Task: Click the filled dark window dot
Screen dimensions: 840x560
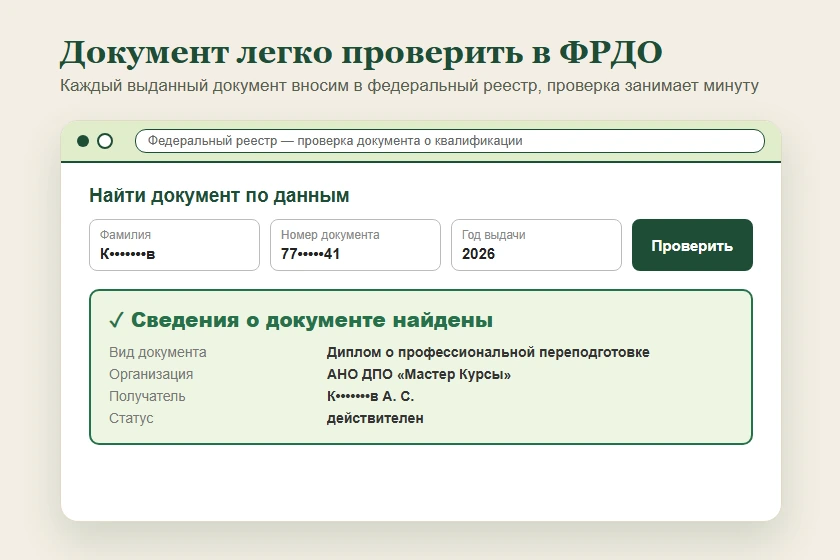Action: coord(83,141)
